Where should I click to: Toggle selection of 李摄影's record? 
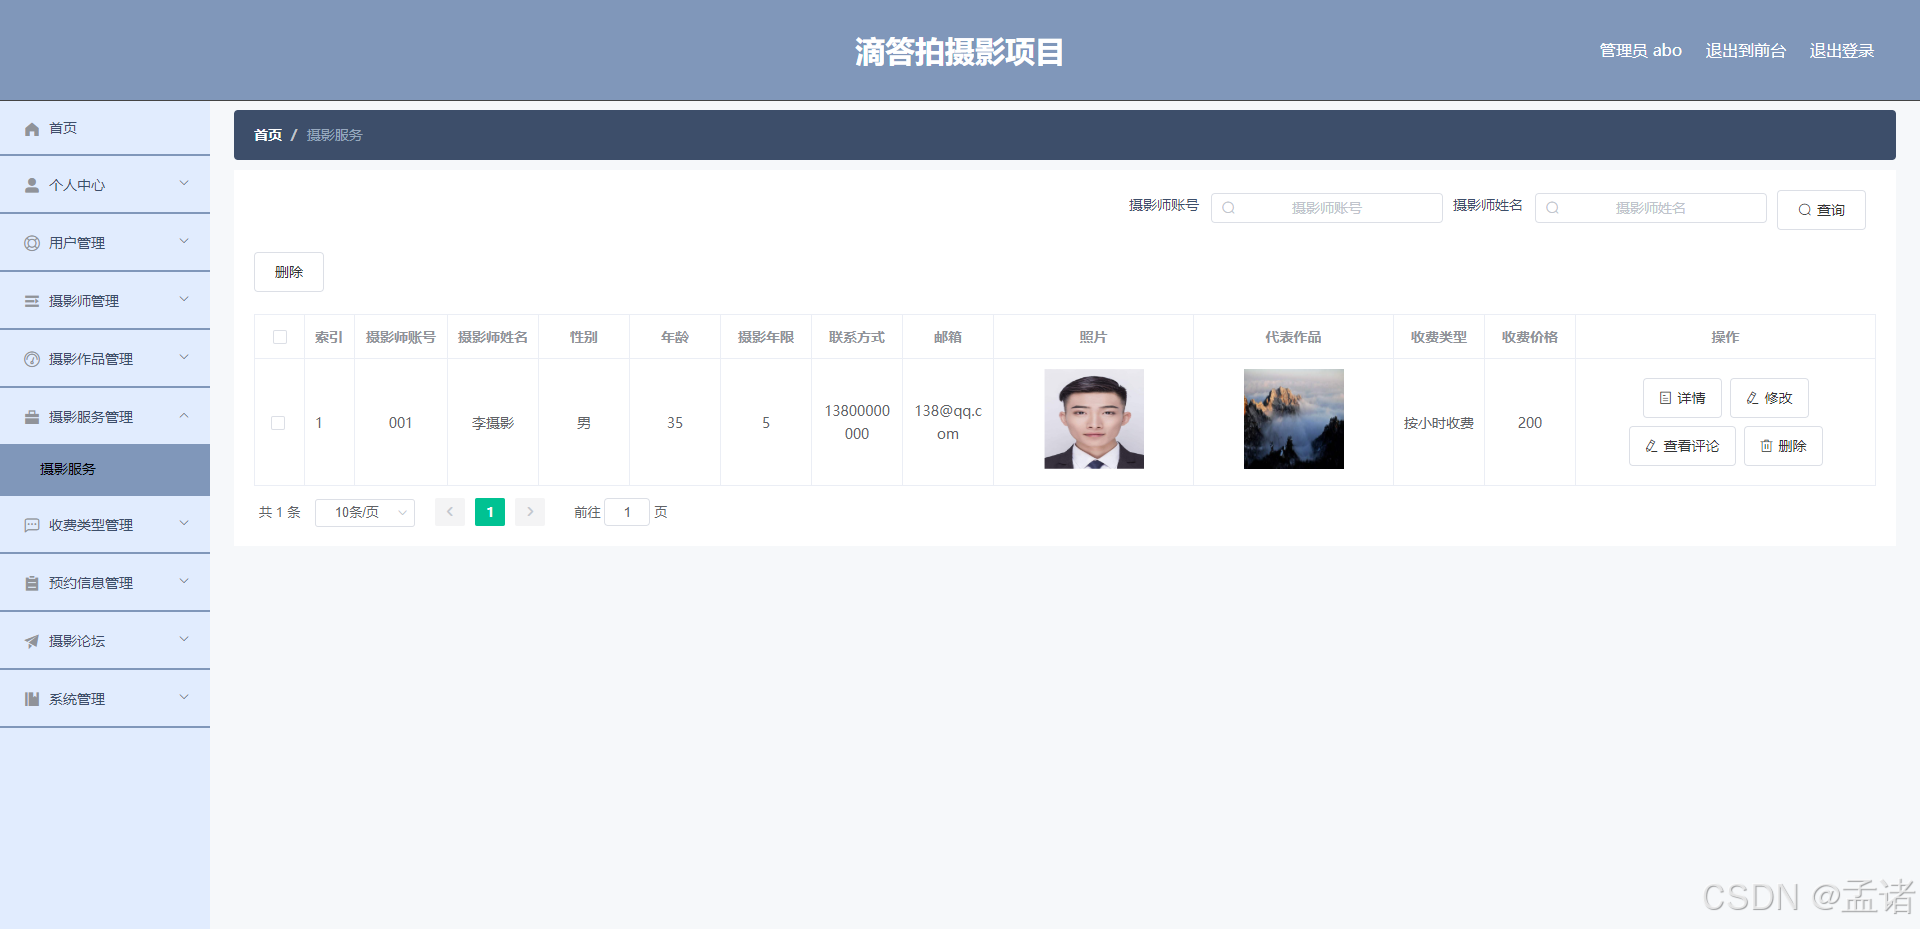pos(279,422)
